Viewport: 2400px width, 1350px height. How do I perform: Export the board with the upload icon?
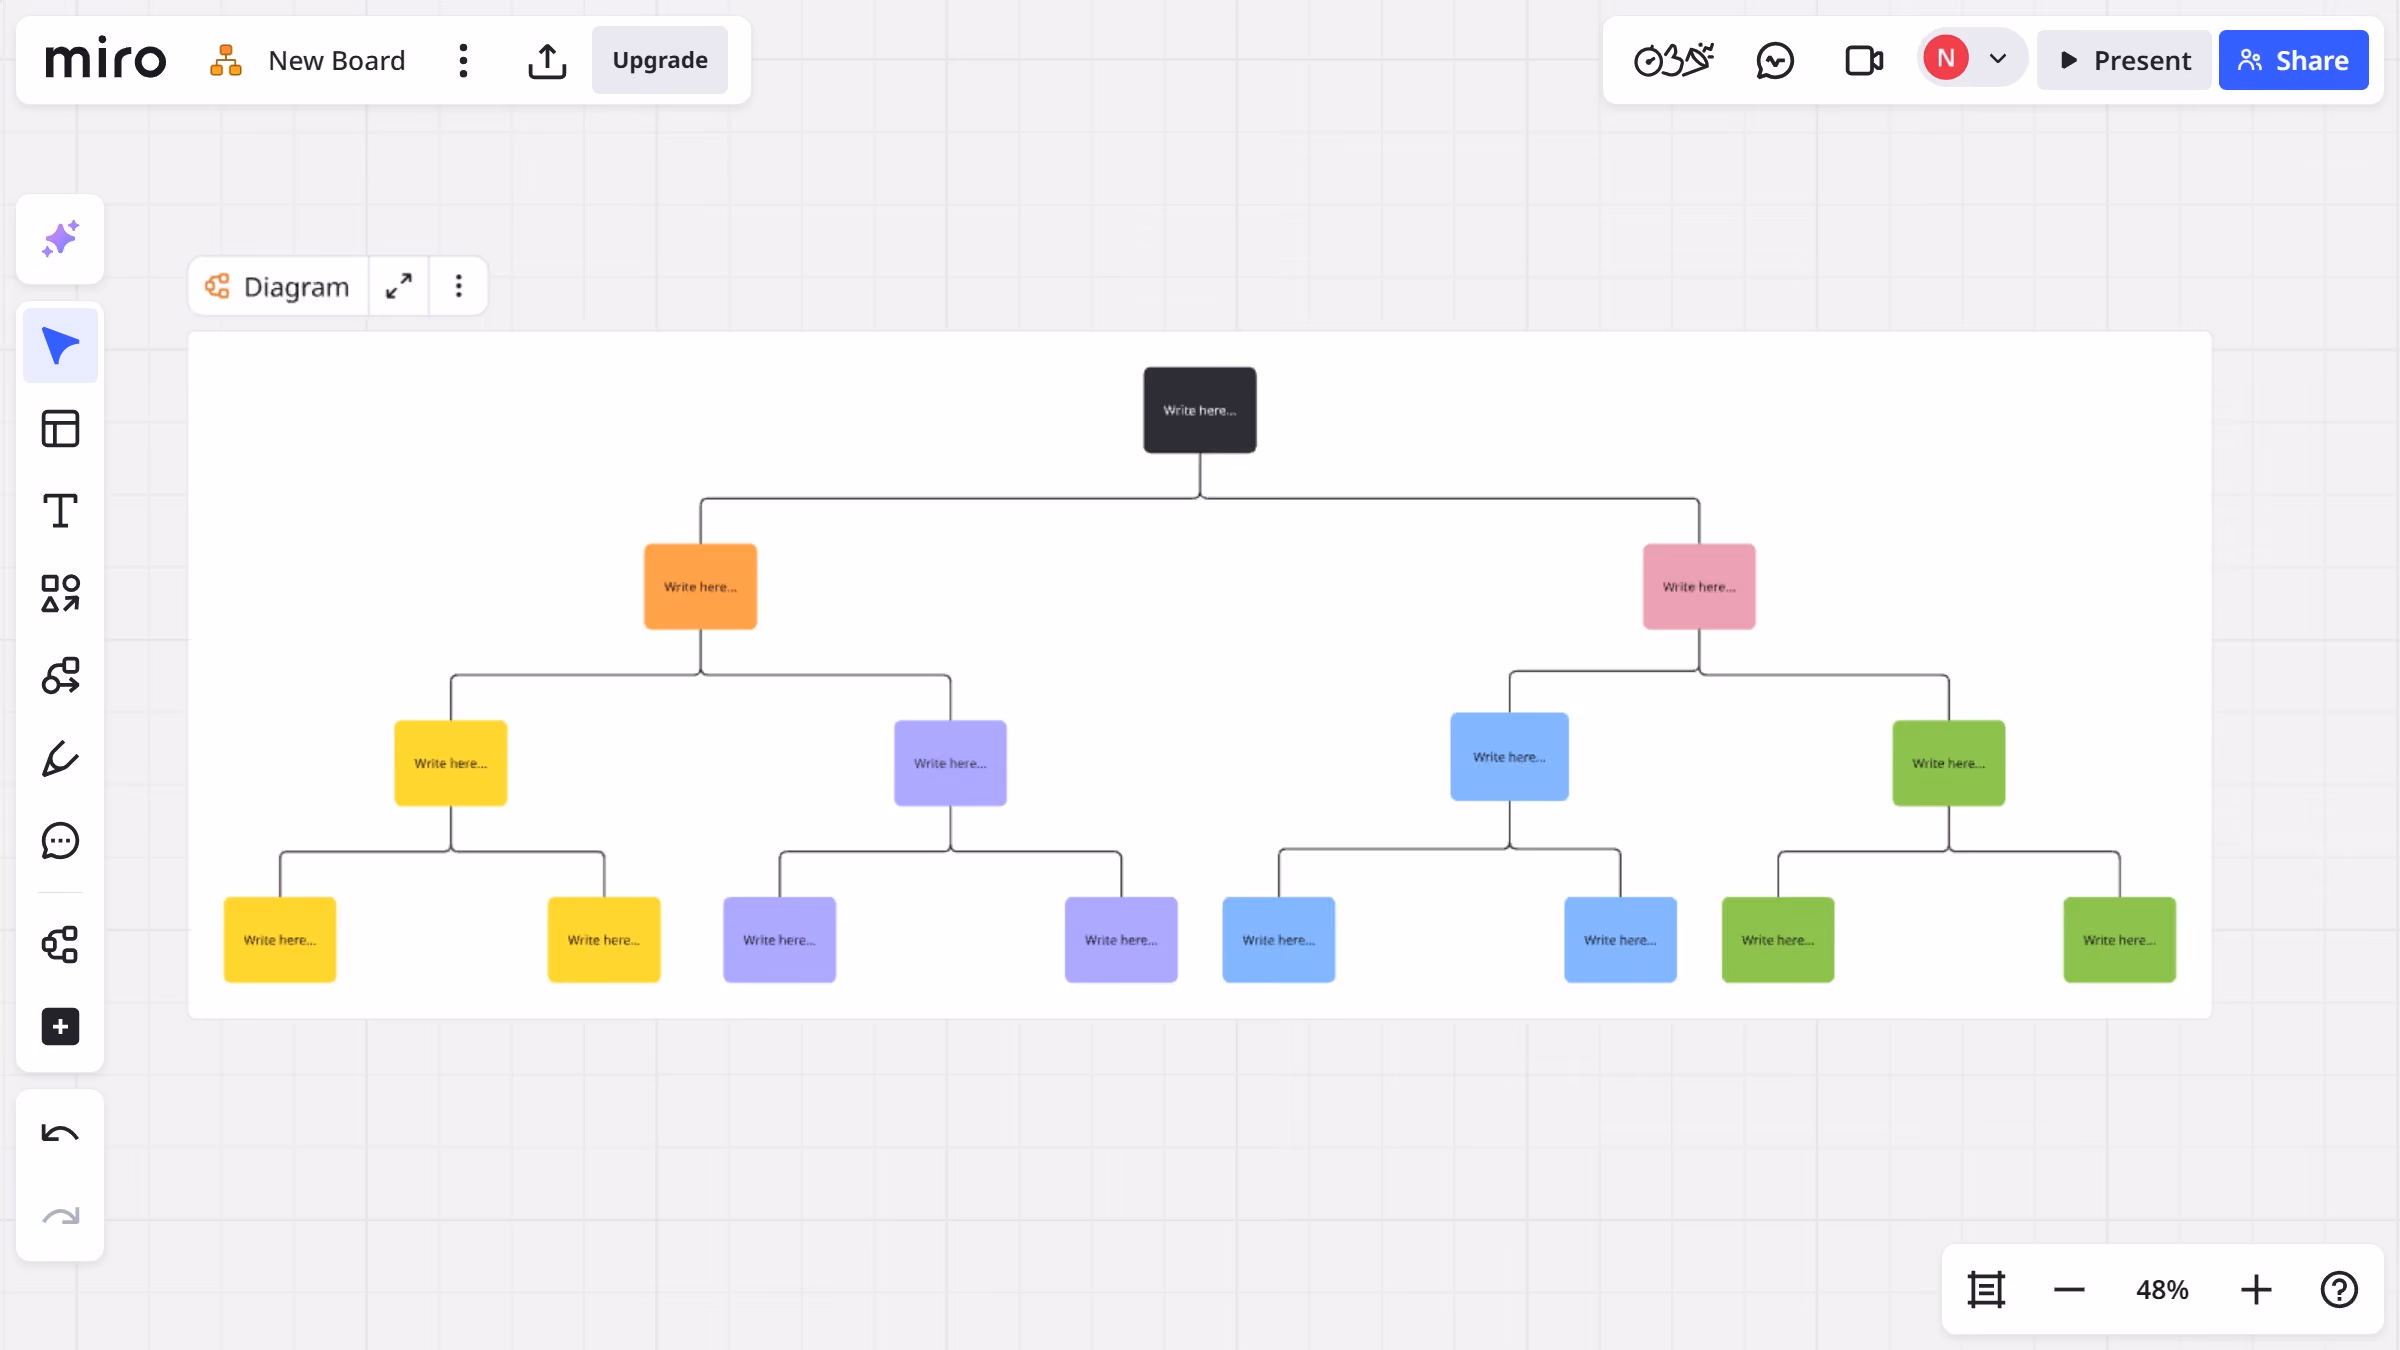[547, 61]
